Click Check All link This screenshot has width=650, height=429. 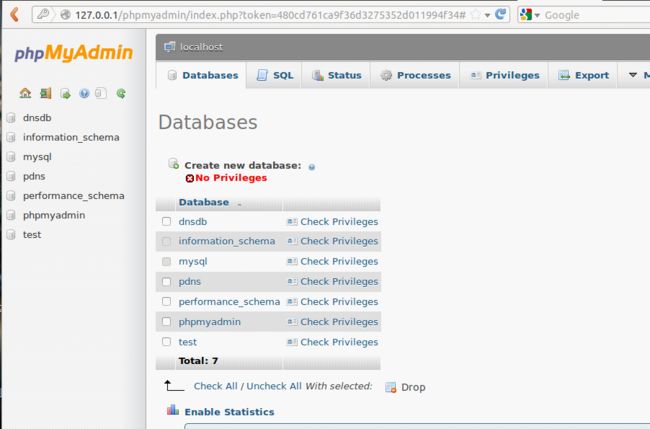216,386
